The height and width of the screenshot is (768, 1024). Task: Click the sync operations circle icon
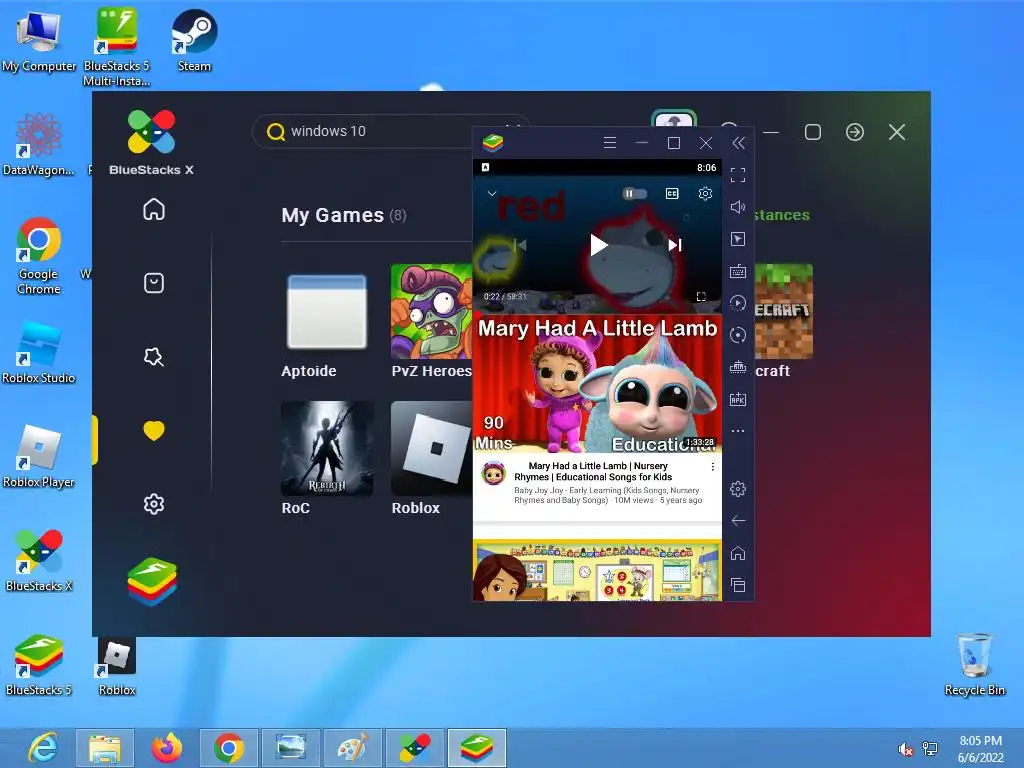(738, 335)
